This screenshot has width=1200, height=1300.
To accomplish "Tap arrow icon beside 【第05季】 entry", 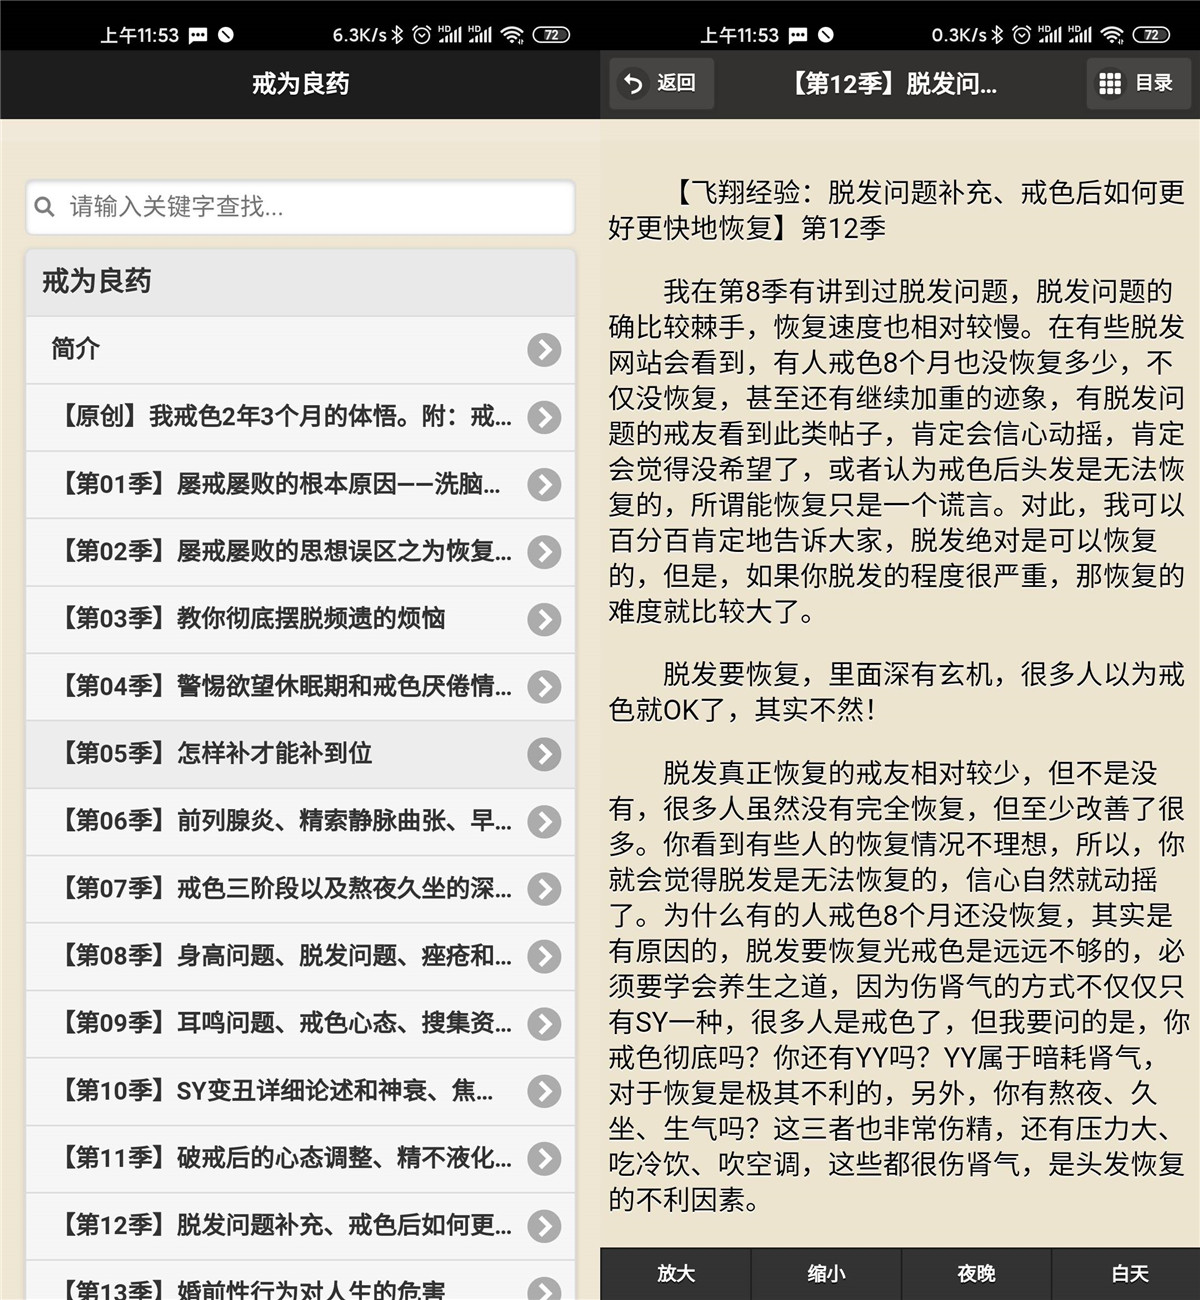I will [544, 754].
